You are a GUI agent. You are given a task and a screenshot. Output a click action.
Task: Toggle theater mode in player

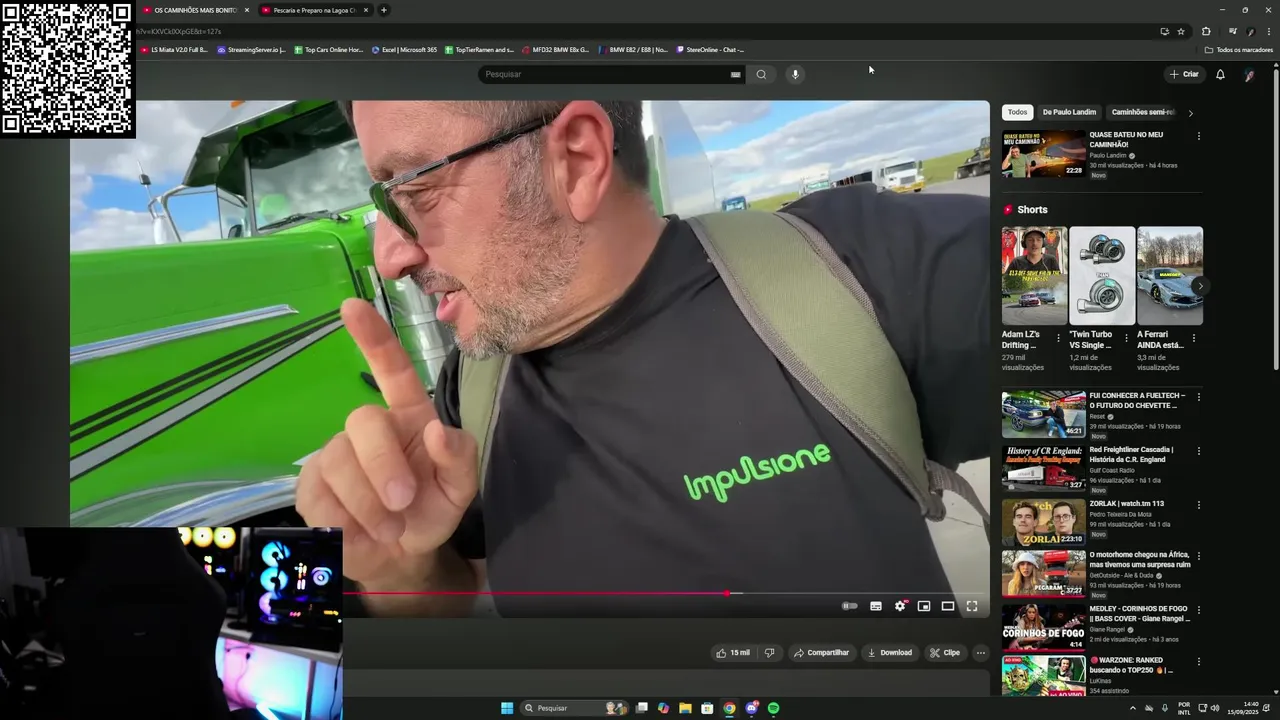(948, 606)
